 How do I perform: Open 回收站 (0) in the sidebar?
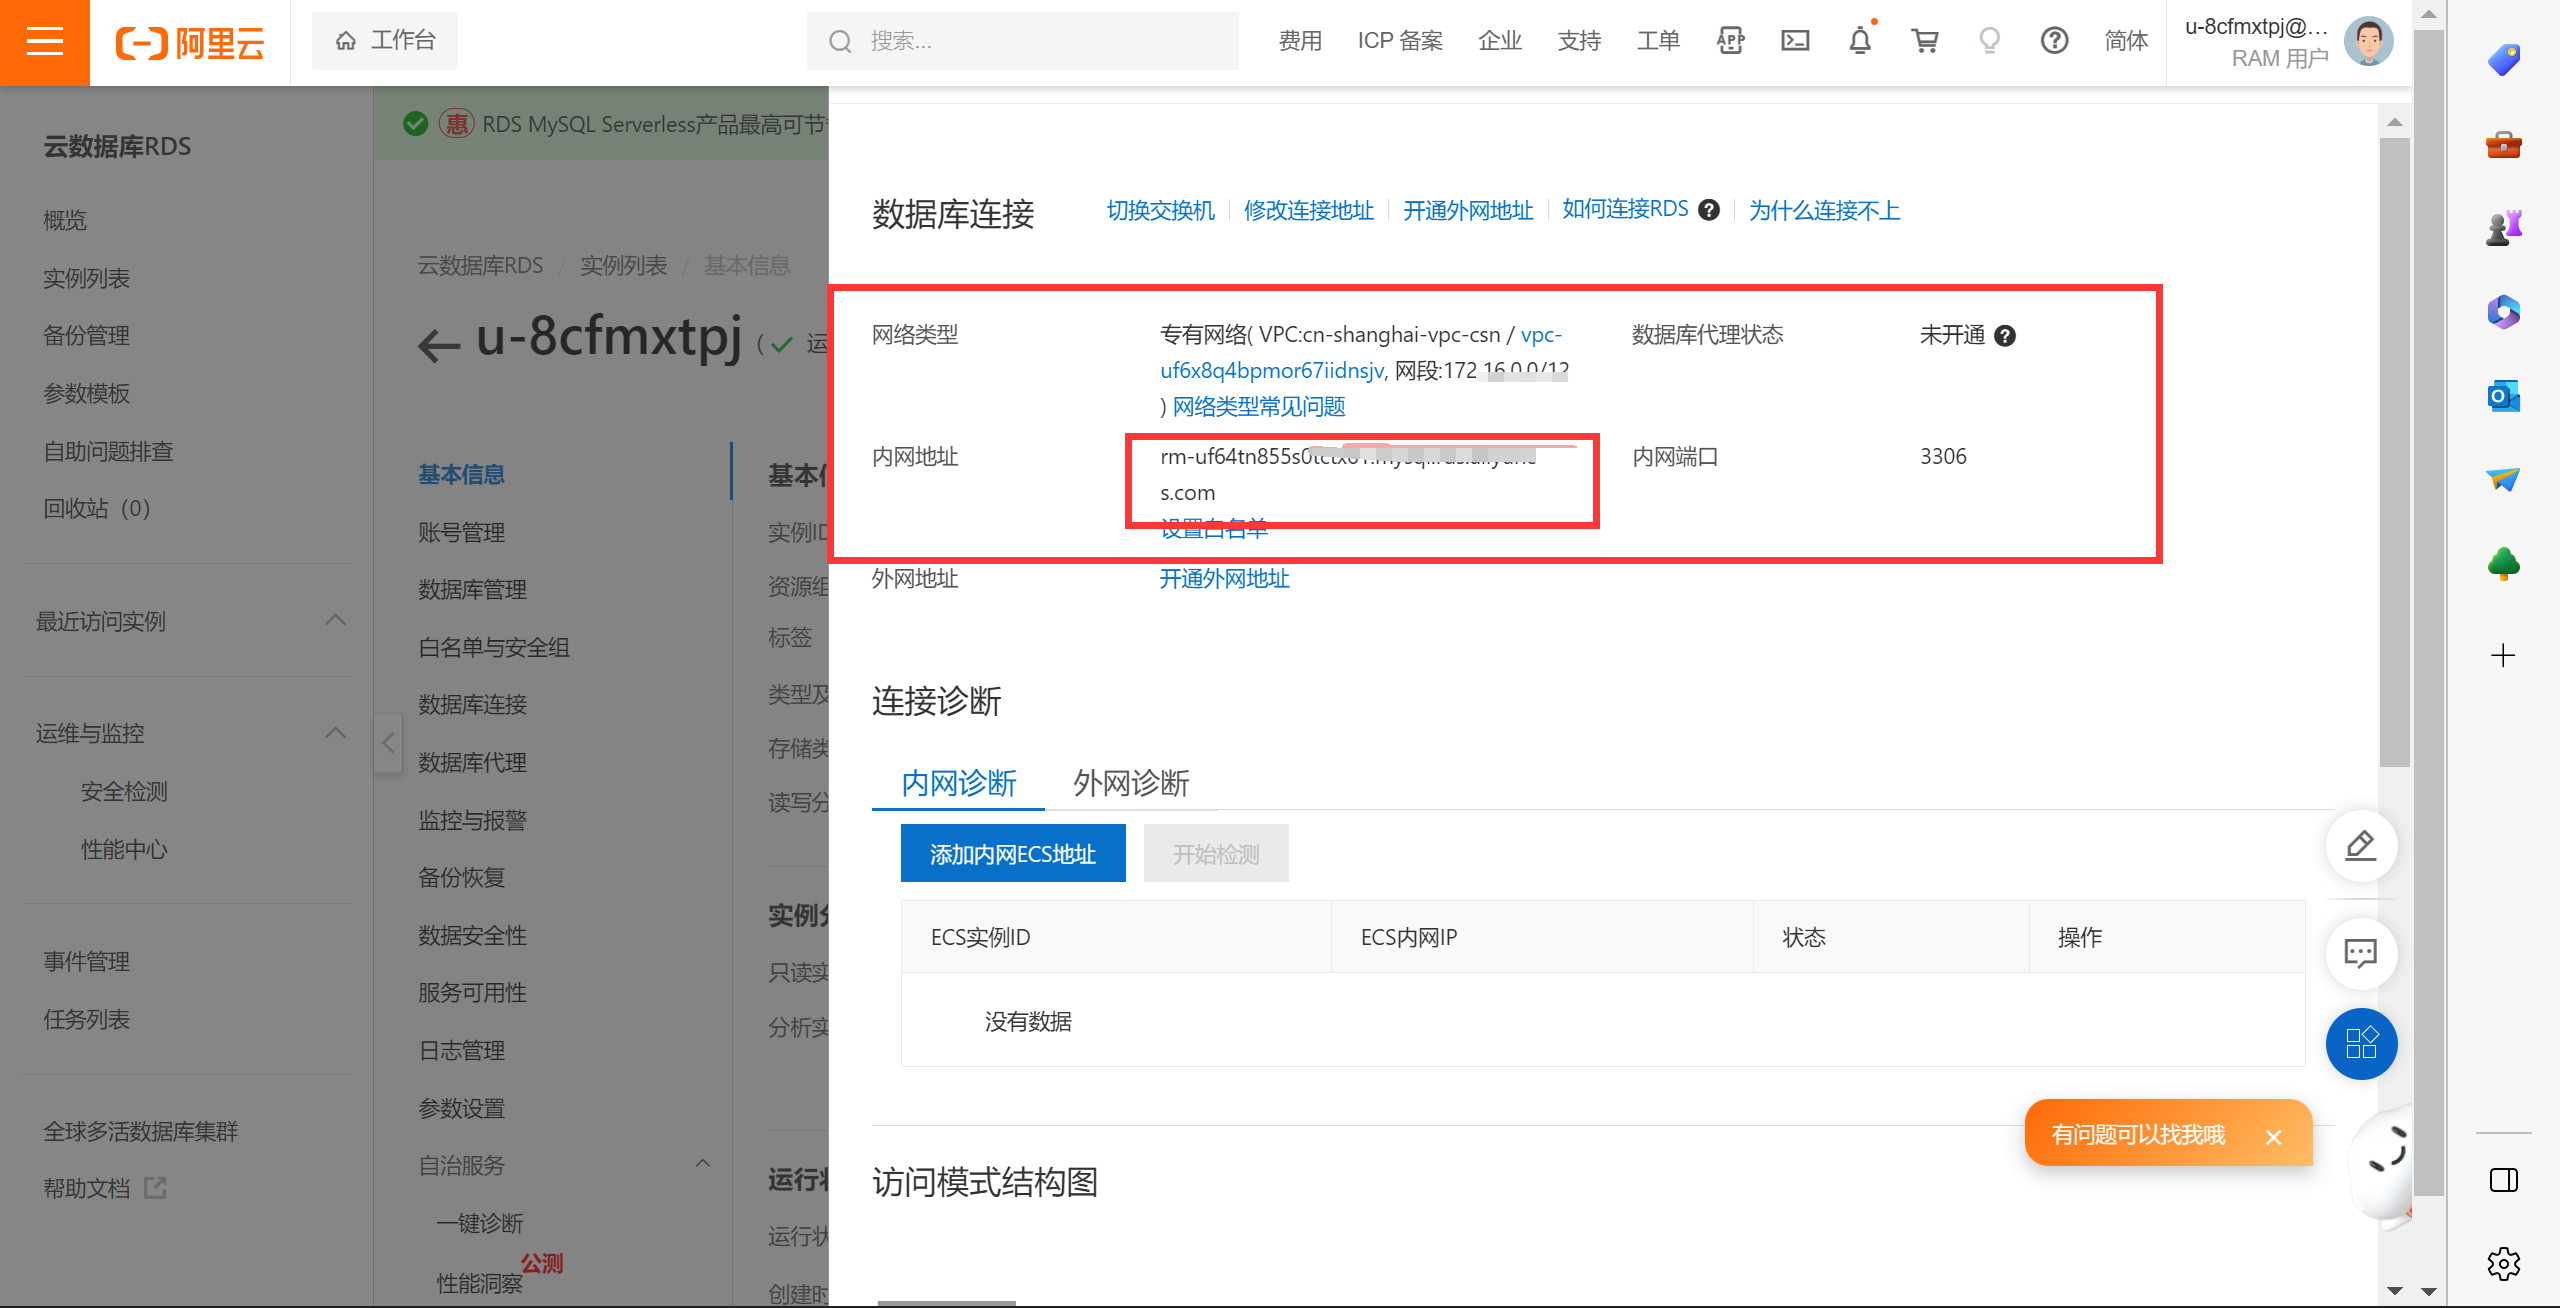pos(97,508)
